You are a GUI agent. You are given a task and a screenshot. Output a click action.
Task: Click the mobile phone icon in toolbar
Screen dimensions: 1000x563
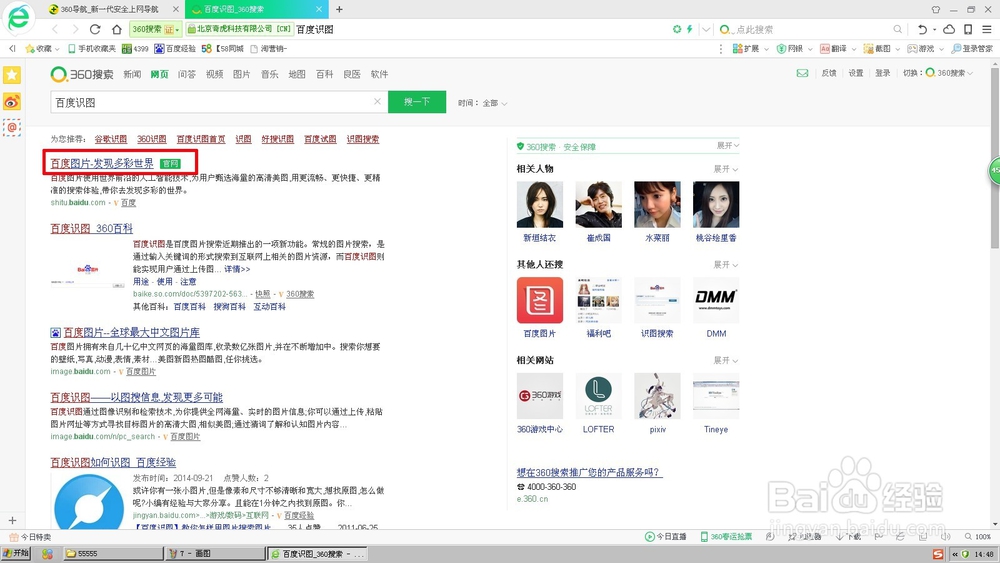(x=968, y=29)
